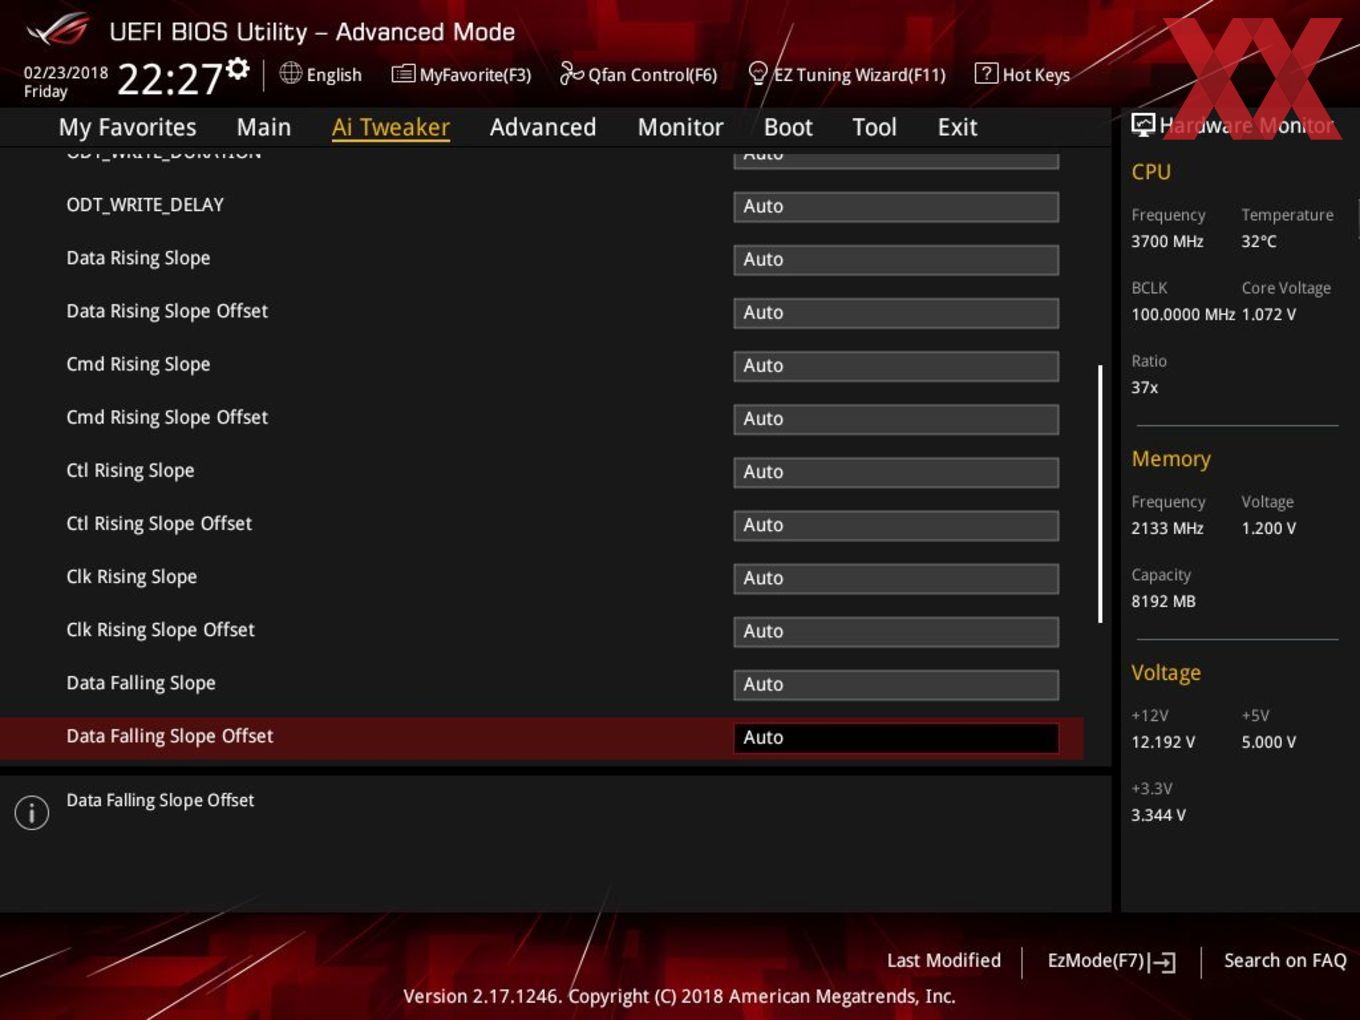Edit Ctl Rising Slope Offset value
This screenshot has width=1360, height=1020.
point(896,525)
